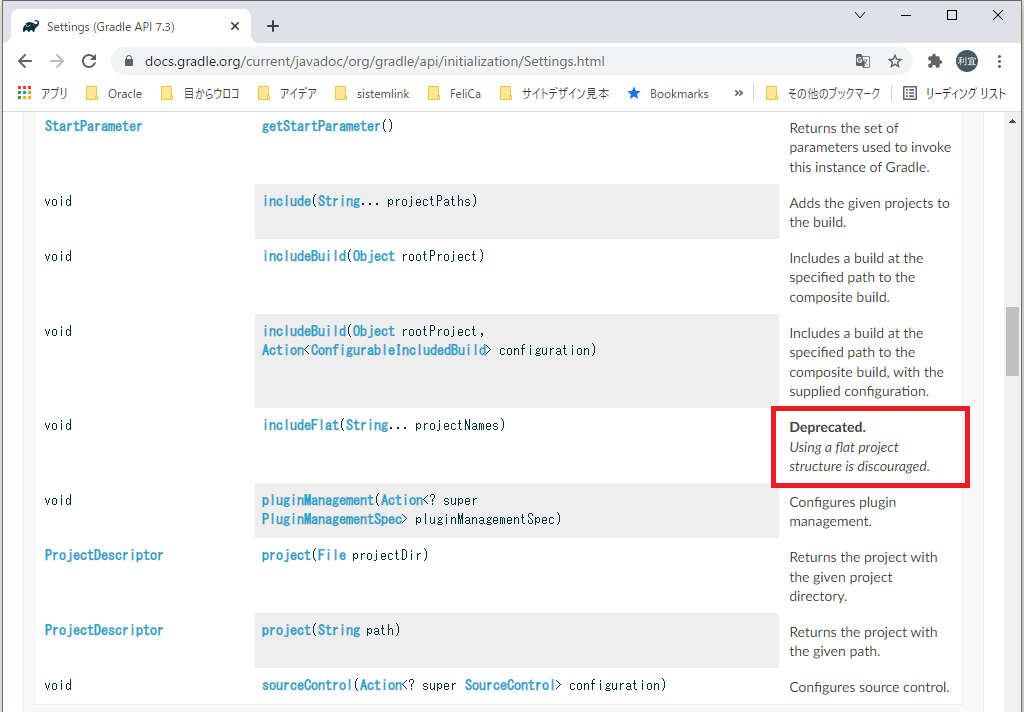Open the deprecated includeFlat method link

pos(299,425)
